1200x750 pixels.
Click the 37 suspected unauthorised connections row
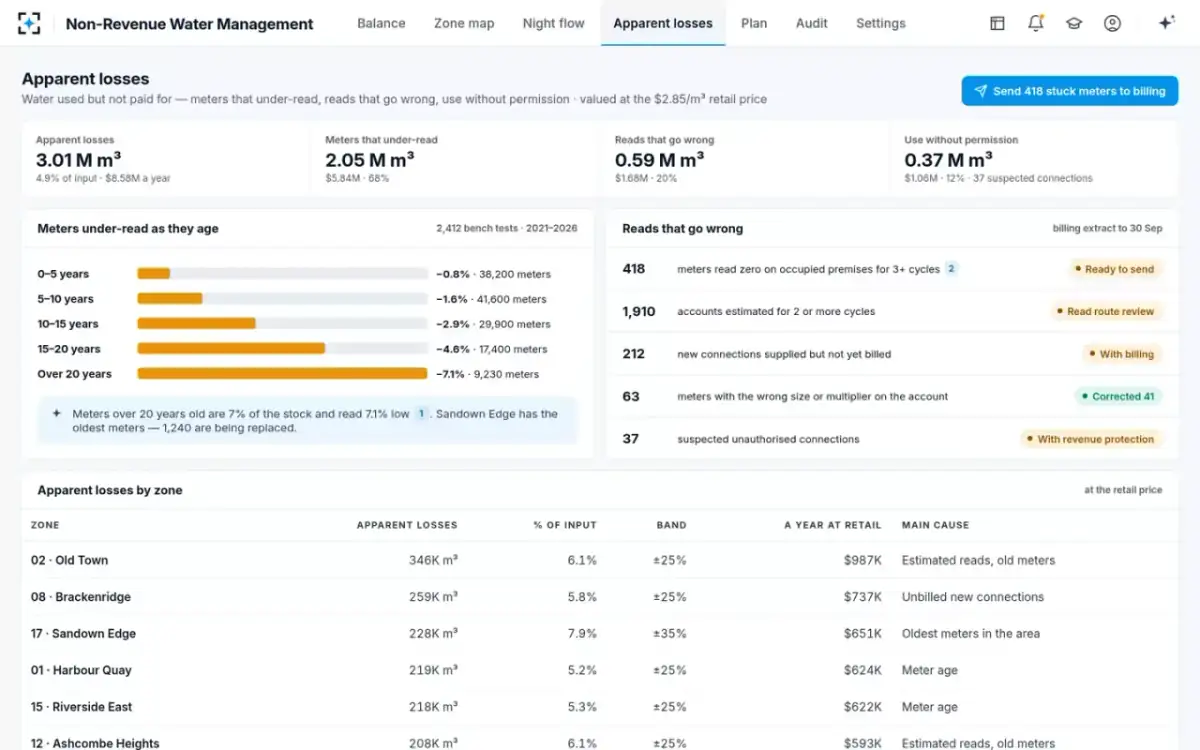pos(892,439)
